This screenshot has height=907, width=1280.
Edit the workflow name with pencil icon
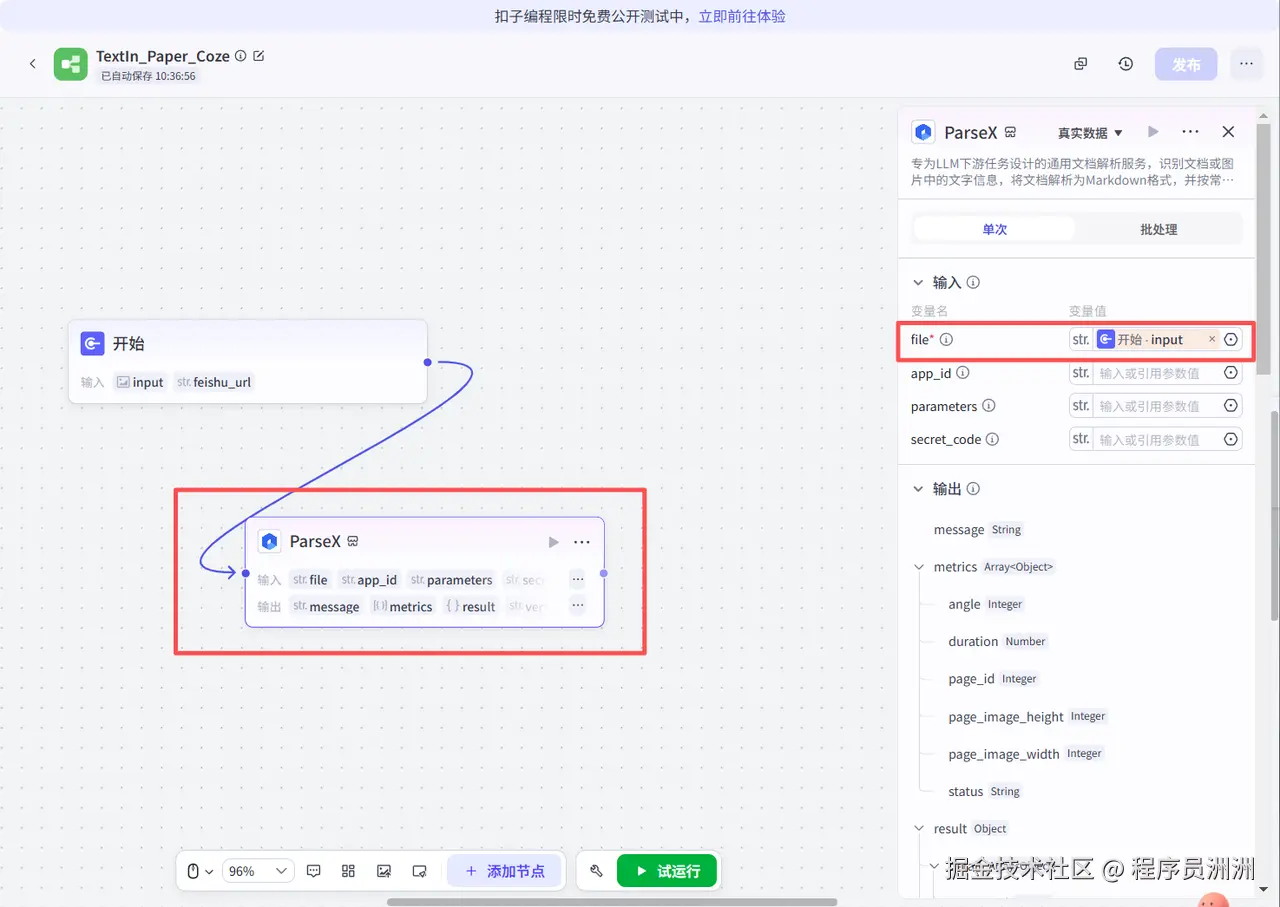pyautogui.click(x=259, y=56)
